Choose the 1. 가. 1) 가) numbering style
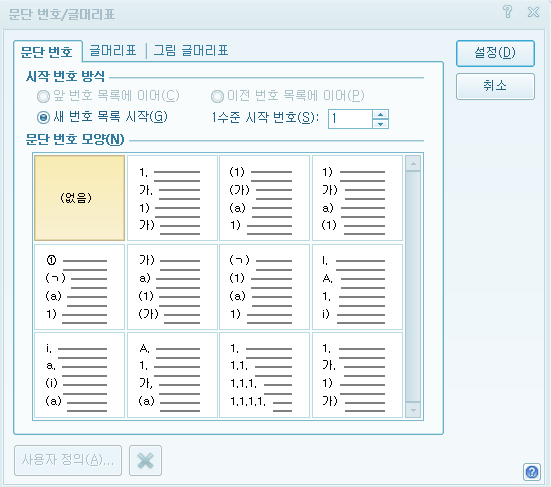The width and height of the screenshot is (551, 487). [172, 198]
